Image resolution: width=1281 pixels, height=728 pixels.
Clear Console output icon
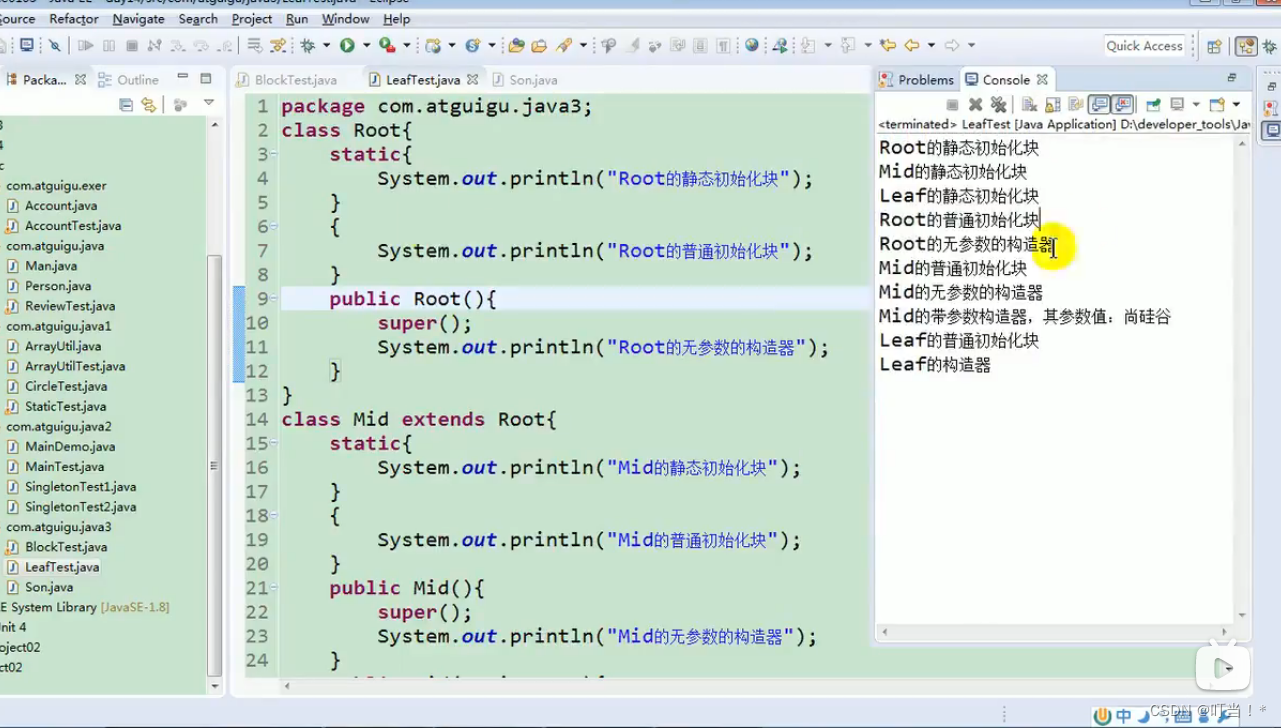[1029, 104]
